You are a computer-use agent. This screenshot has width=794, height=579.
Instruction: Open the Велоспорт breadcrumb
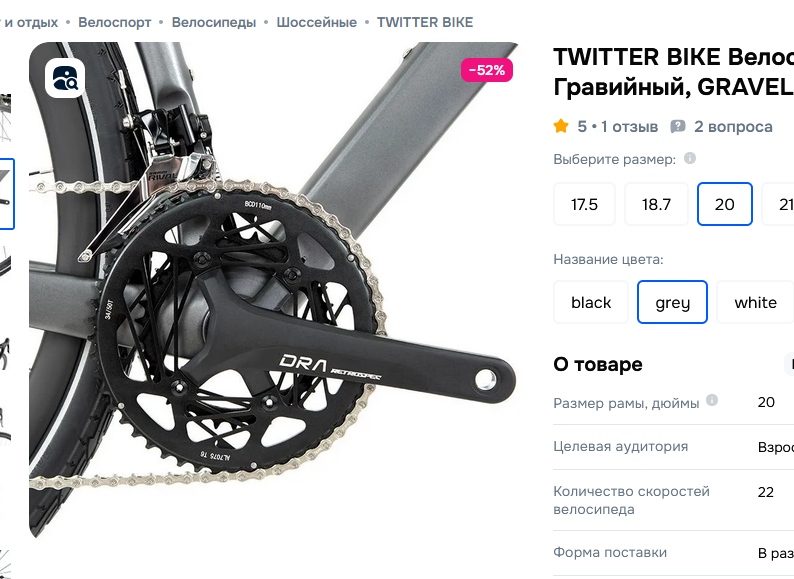(x=114, y=22)
